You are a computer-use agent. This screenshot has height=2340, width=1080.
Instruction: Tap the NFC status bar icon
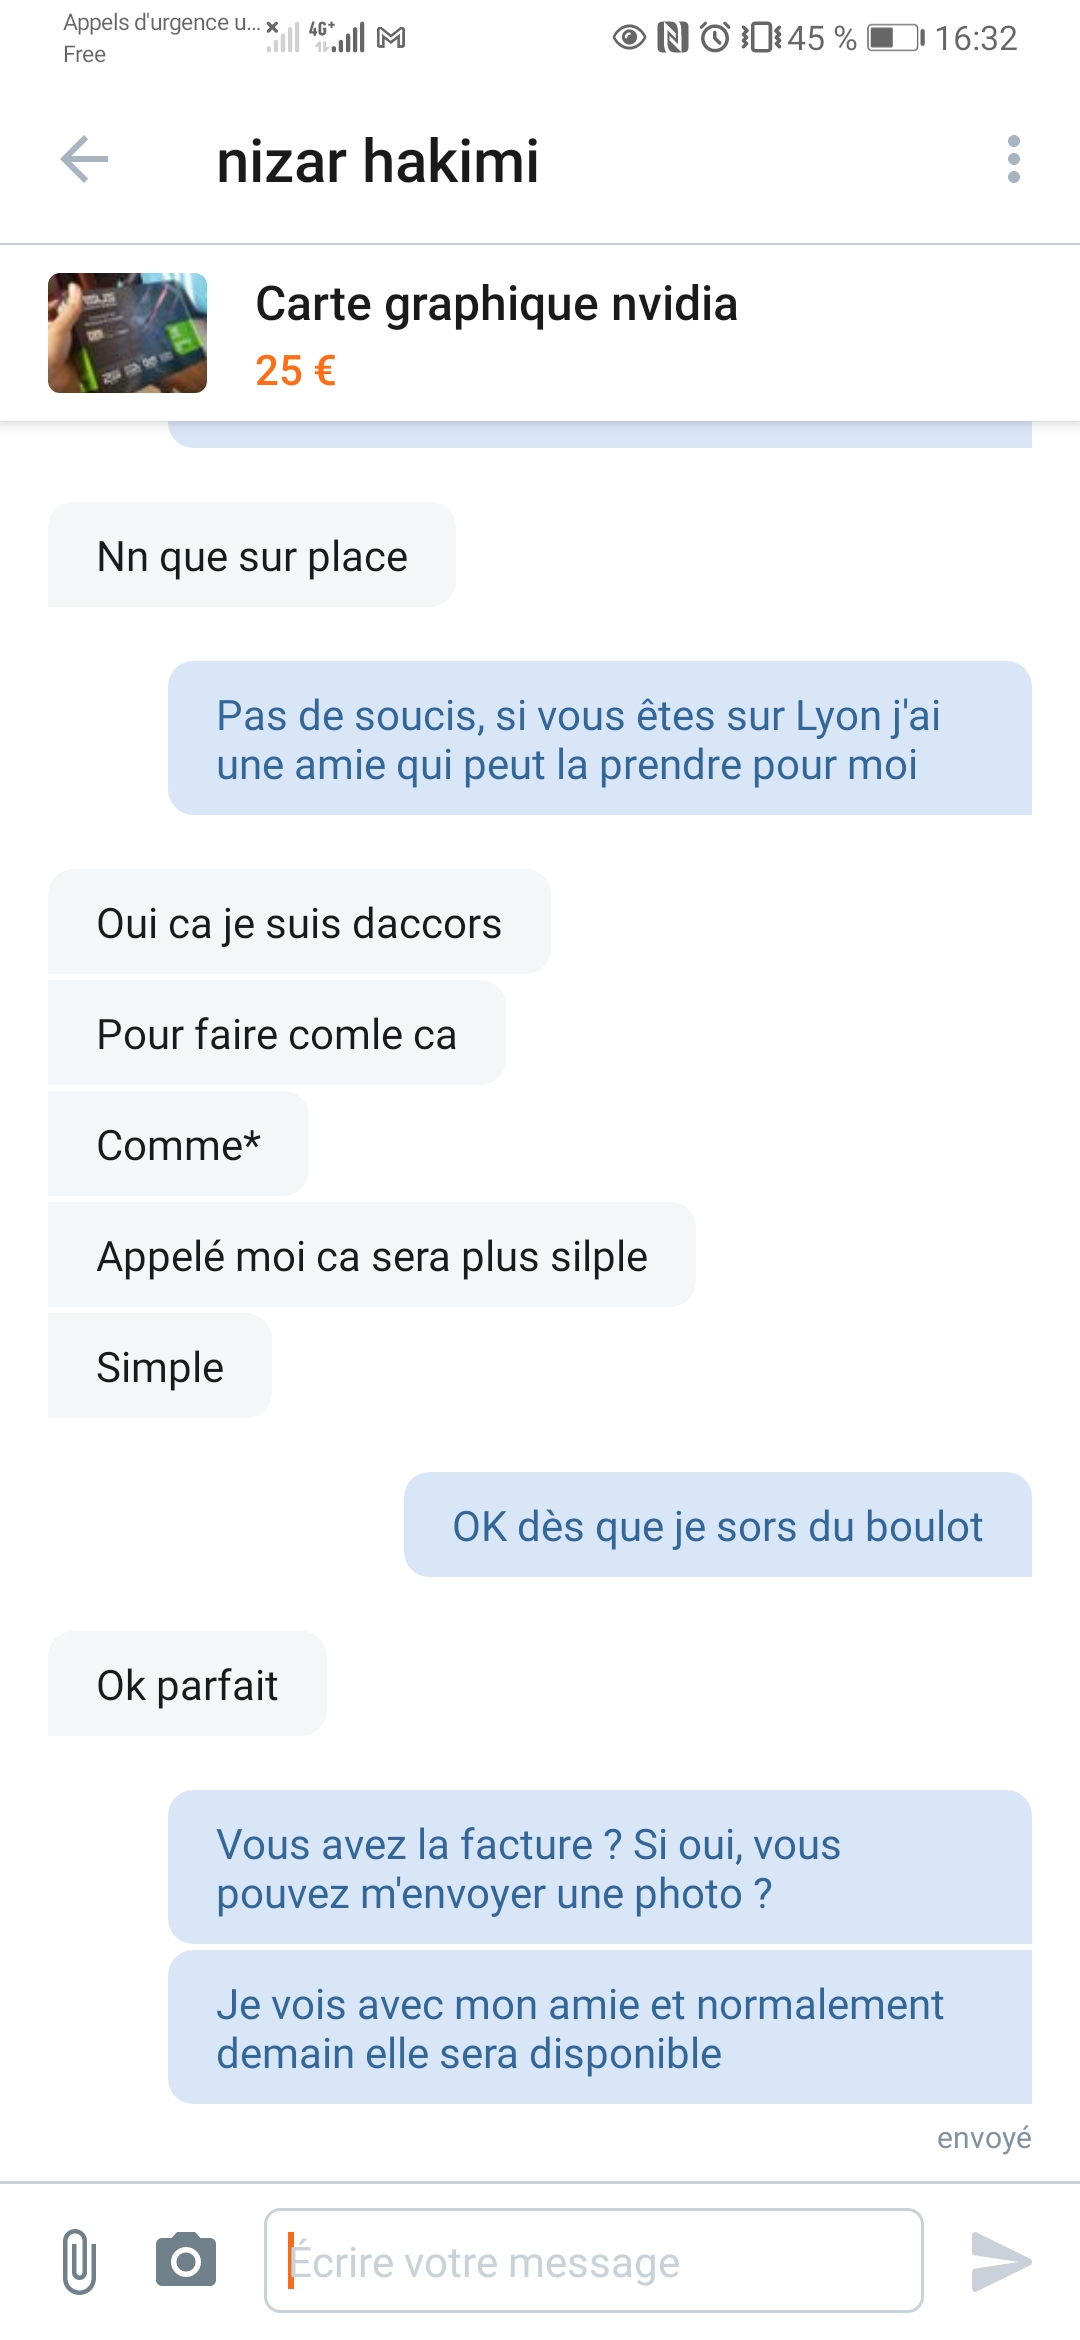pos(672,38)
